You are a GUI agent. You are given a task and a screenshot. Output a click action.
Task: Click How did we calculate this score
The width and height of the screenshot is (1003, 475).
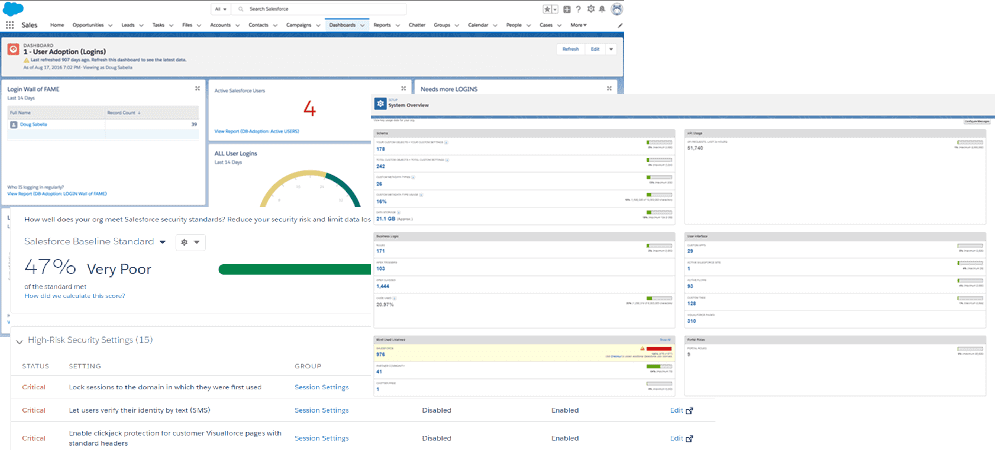click(x=75, y=296)
